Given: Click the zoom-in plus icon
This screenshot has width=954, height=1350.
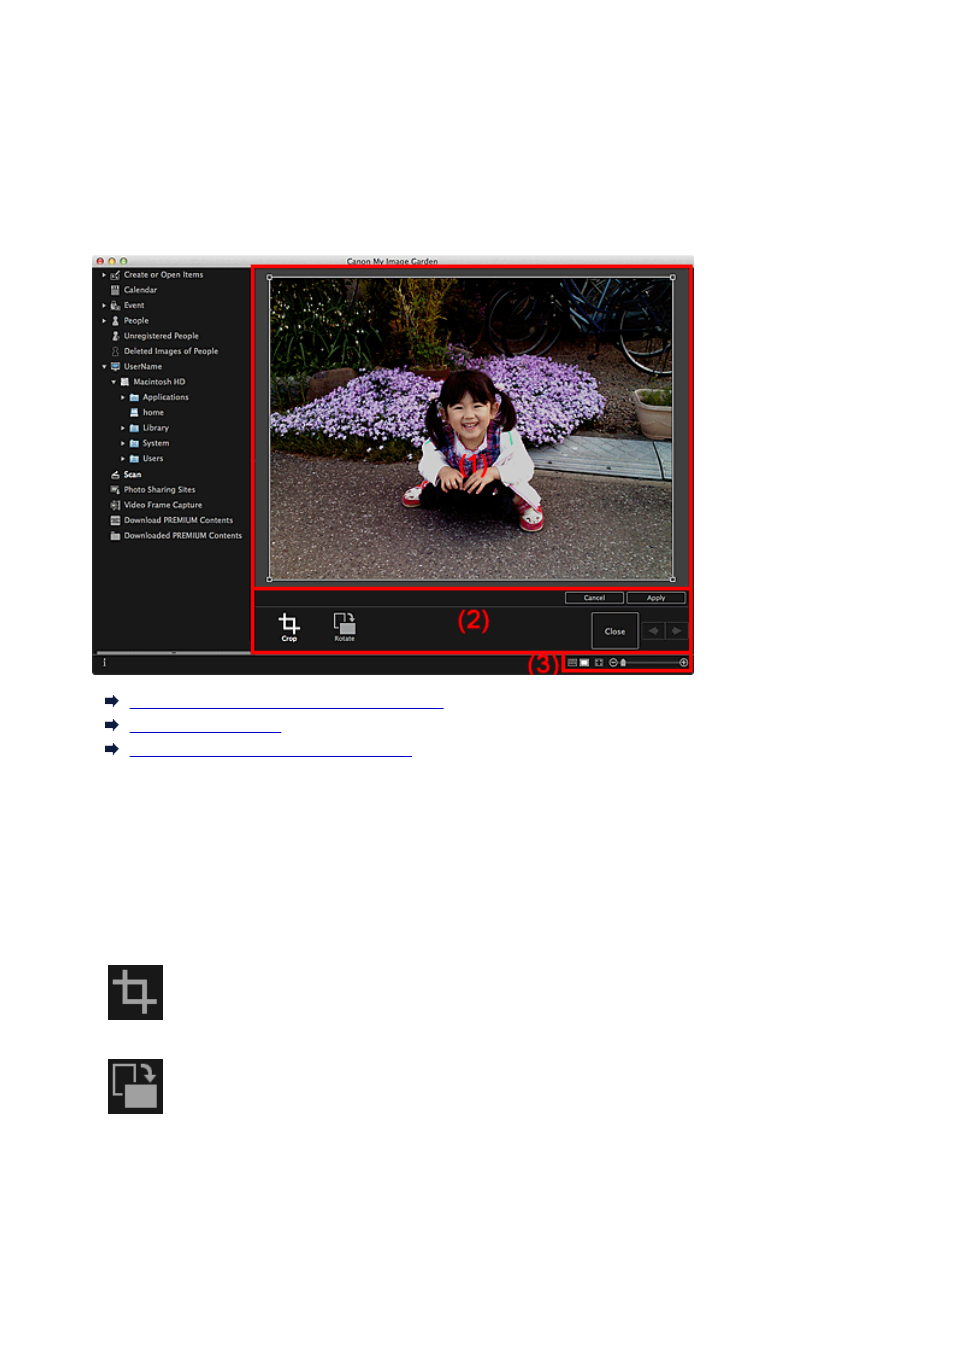Looking at the screenshot, I should click(x=684, y=663).
